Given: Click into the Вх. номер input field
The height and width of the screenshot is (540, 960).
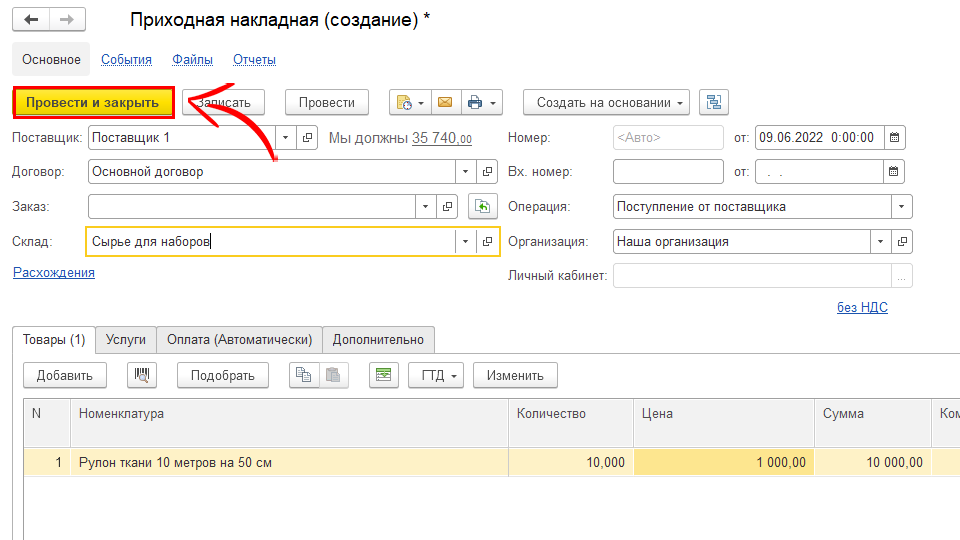Looking at the screenshot, I should [667, 171].
